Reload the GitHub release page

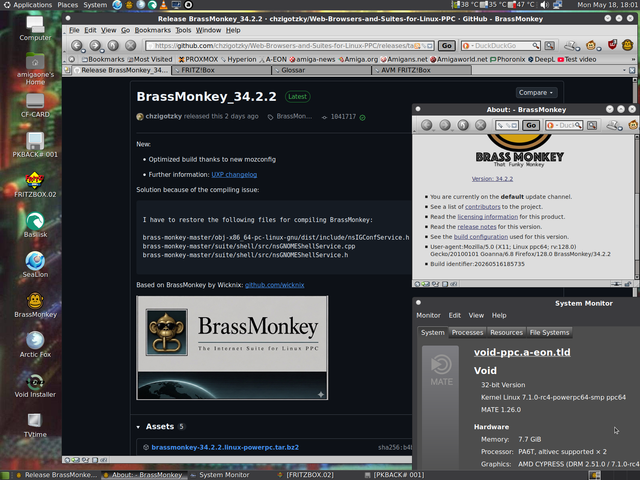point(113,45)
